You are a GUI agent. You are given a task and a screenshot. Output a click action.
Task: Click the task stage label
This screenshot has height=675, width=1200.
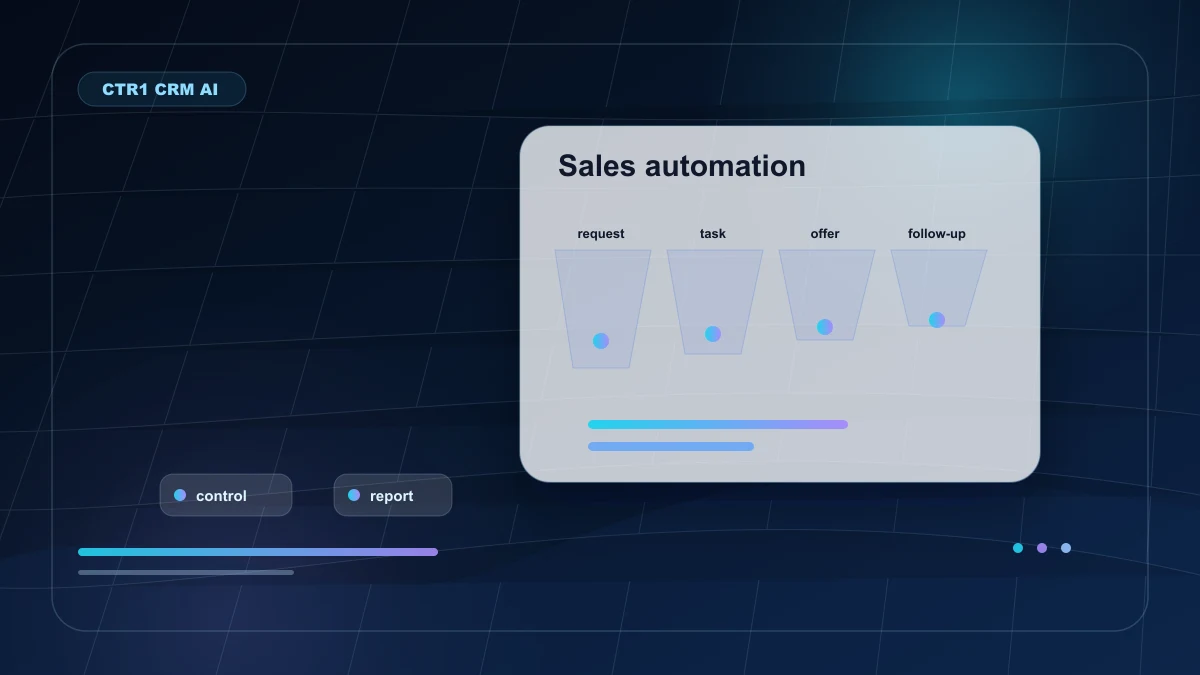(713, 234)
